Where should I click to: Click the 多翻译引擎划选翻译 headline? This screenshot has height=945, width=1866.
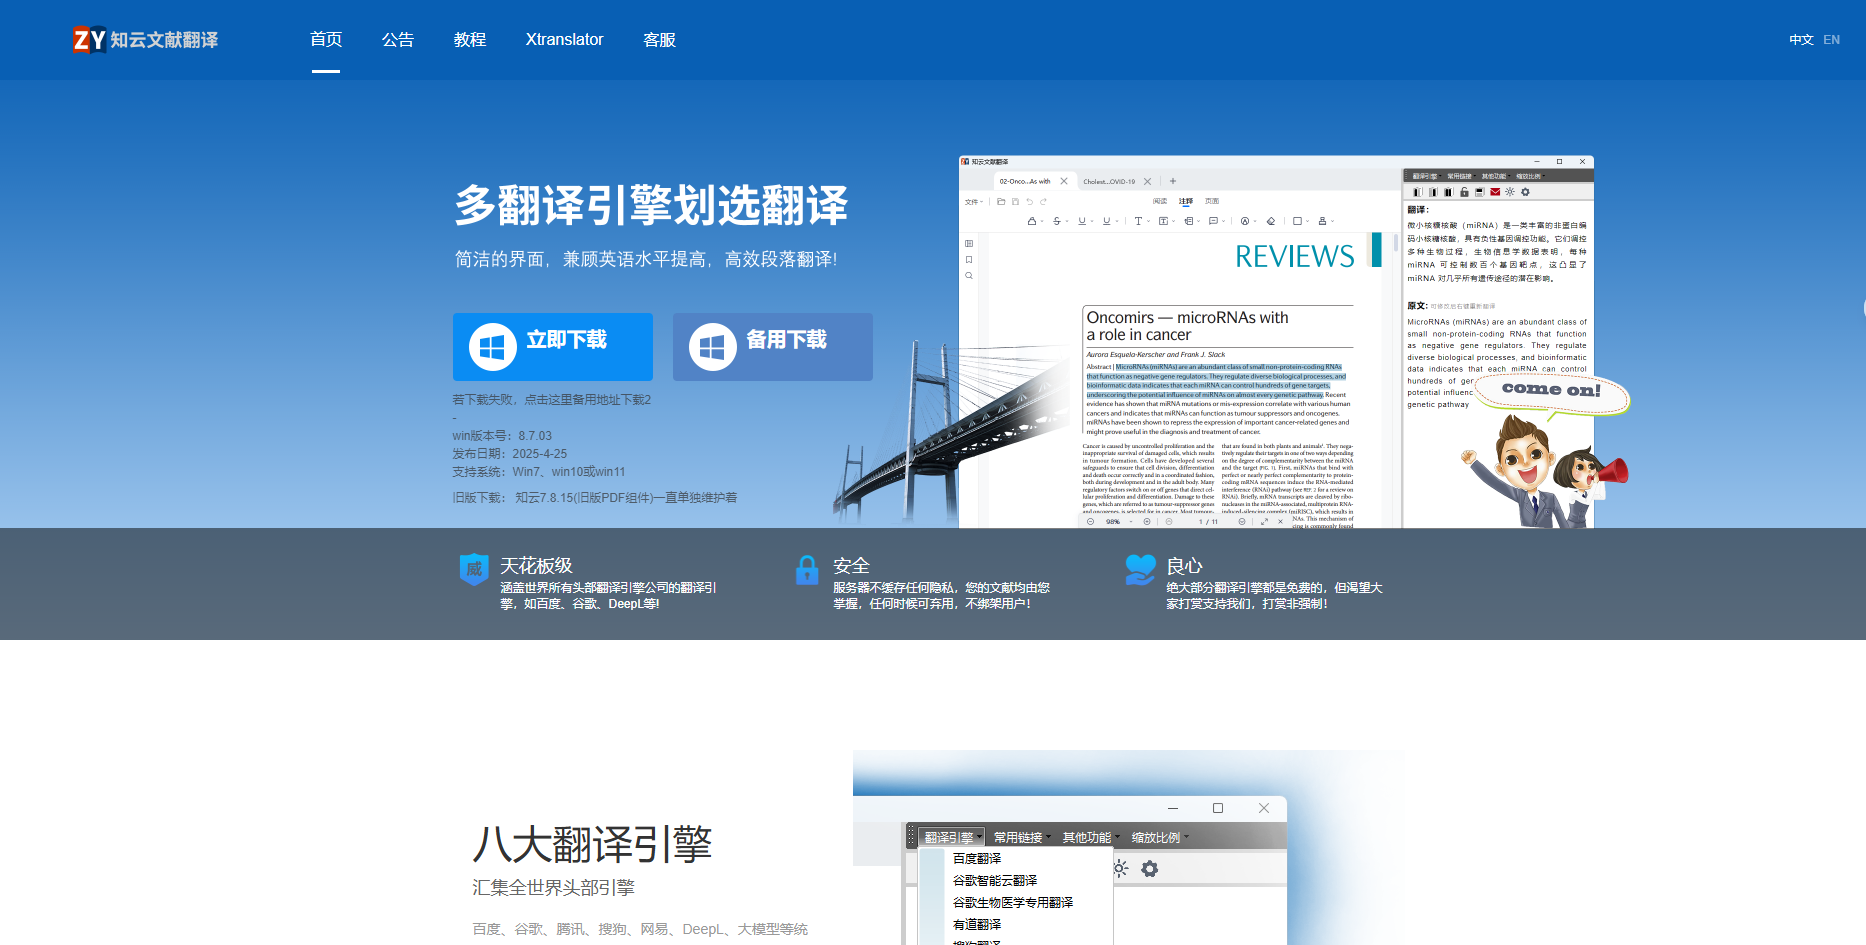click(x=651, y=205)
